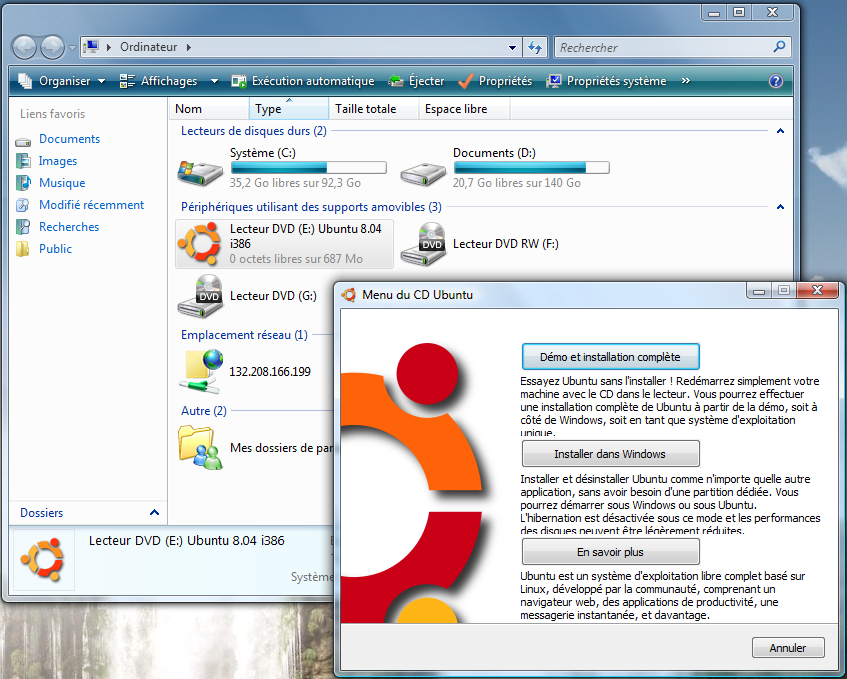
Task: Close the Menu du CD Ubuntu window
Action: [817, 290]
